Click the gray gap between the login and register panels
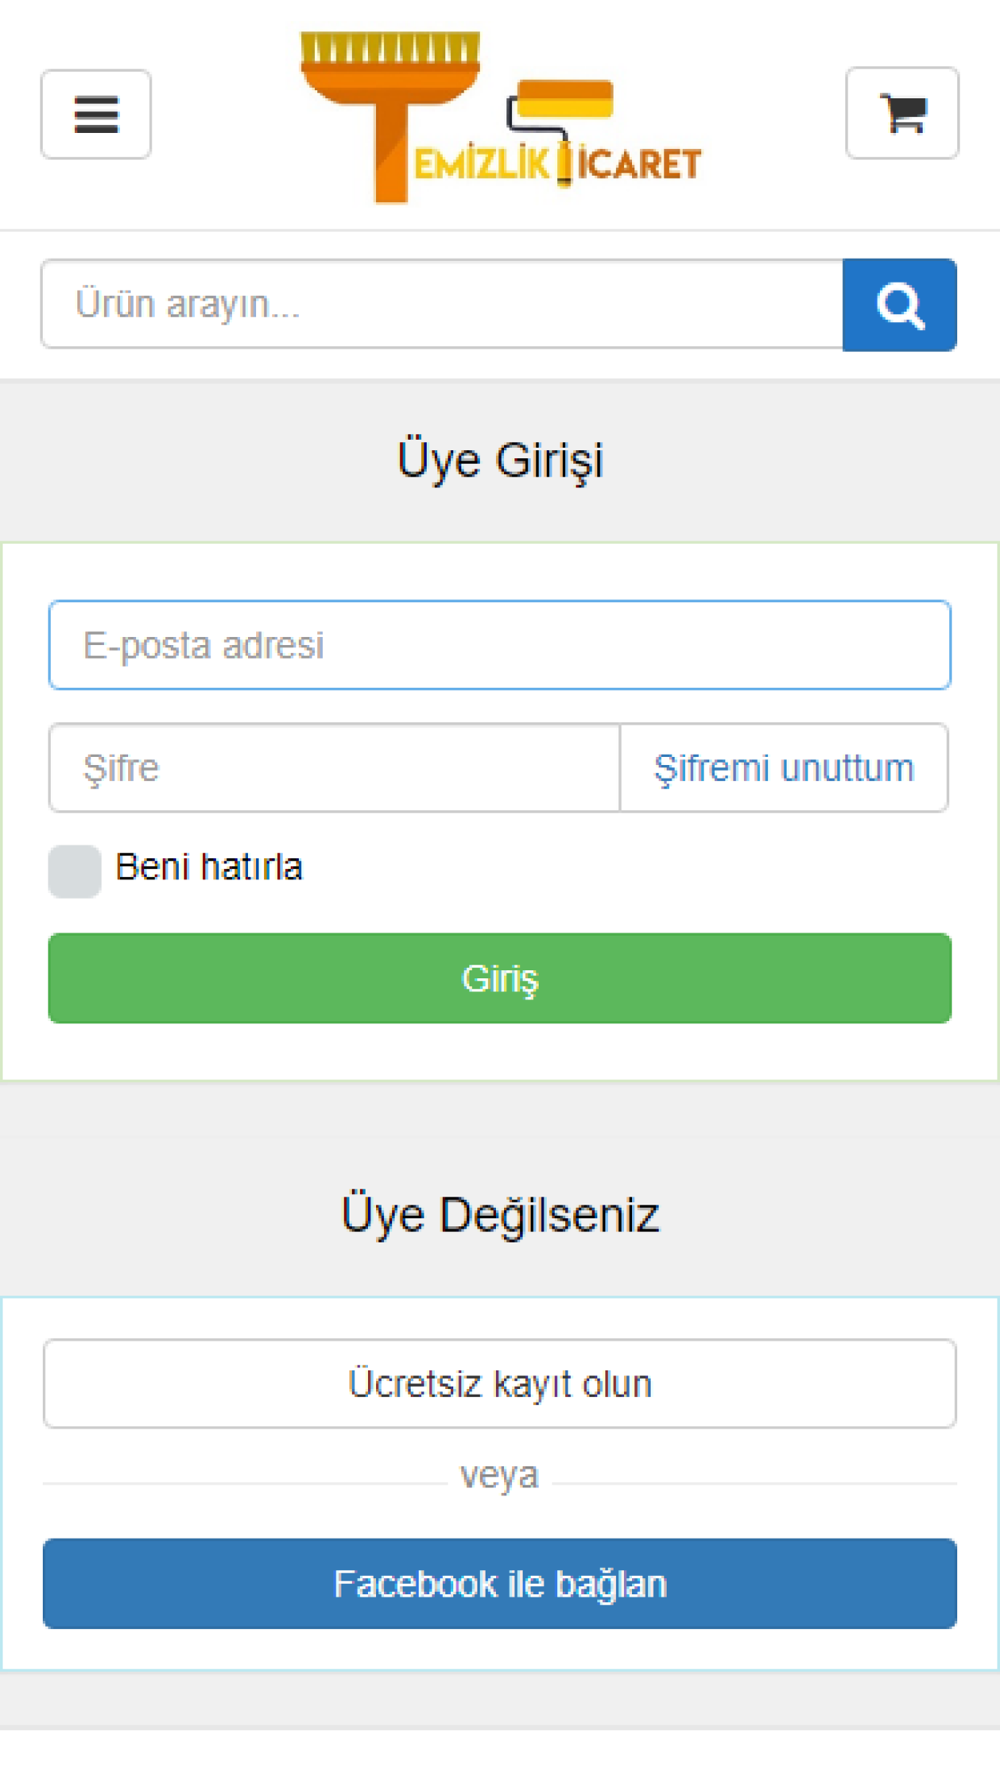Screen dimensions: 1000x1778 point(500,1130)
